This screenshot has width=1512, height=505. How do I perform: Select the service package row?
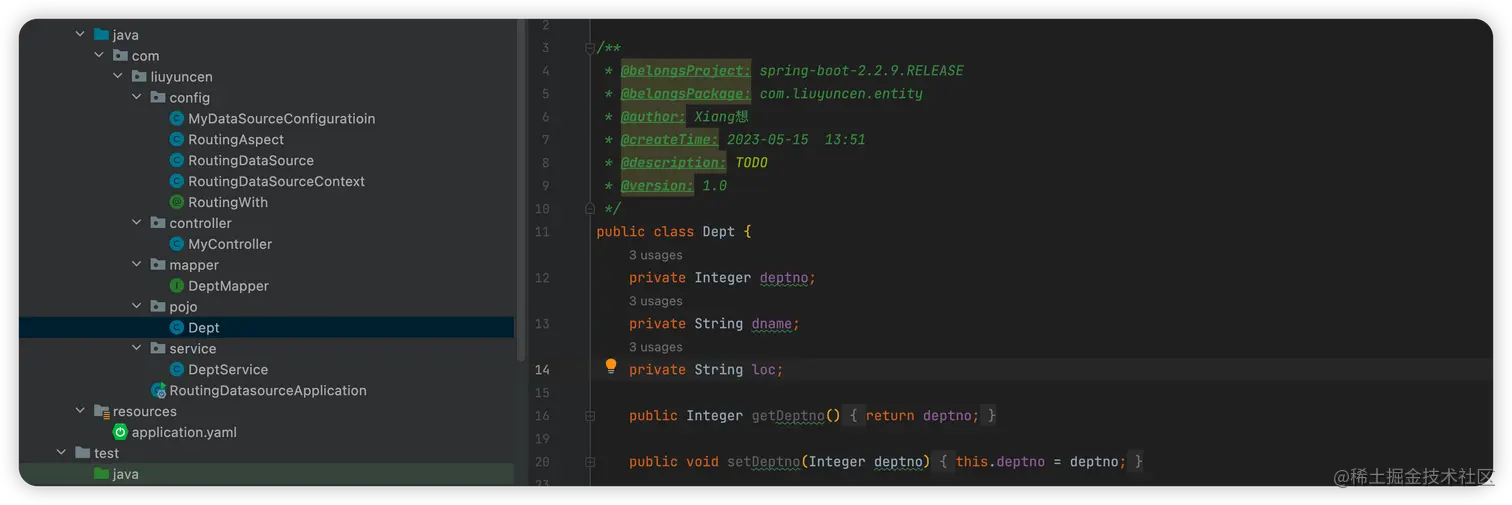tap(266, 349)
